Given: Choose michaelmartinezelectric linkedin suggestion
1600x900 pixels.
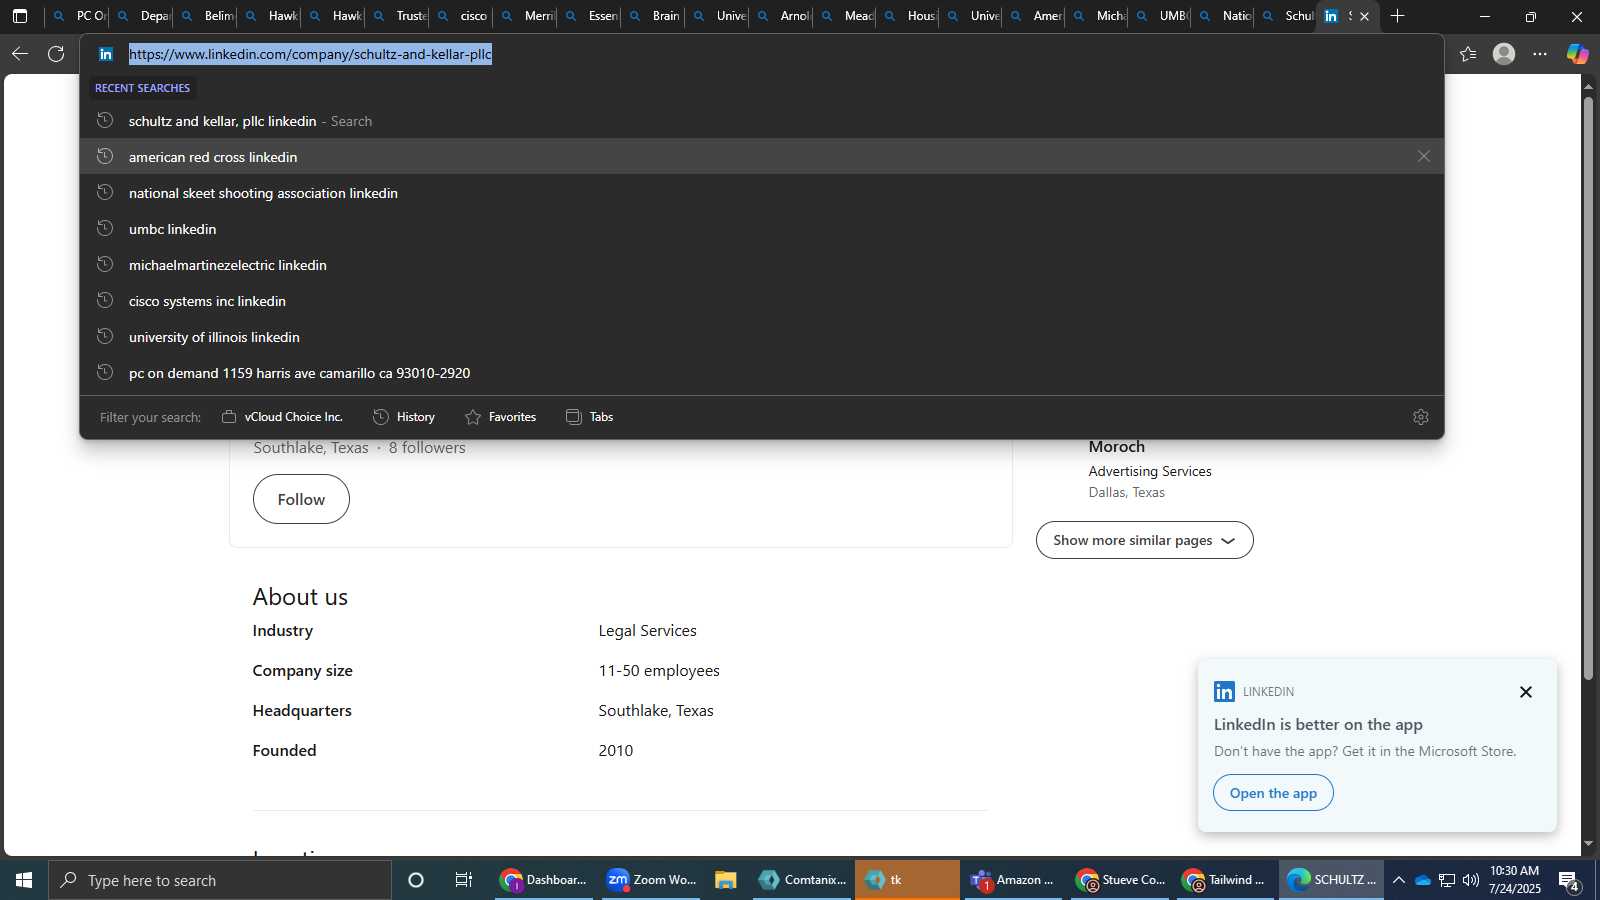Looking at the screenshot, I should tap(762, 265).
